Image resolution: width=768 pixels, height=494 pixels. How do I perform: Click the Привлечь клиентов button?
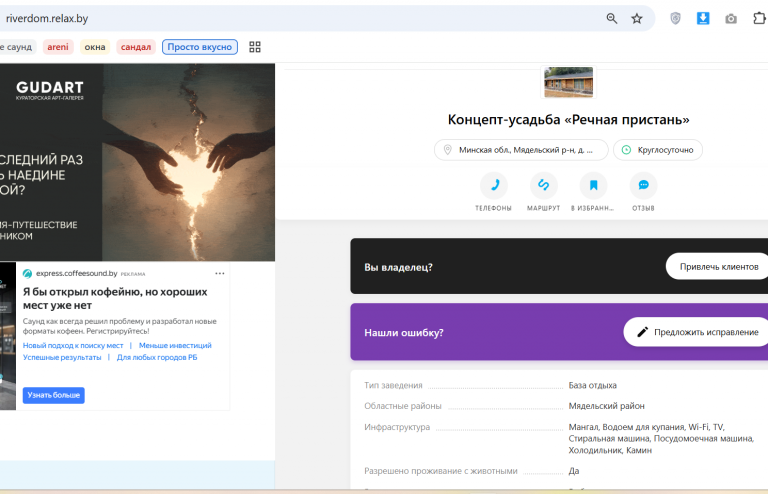(x=718, y=266)
